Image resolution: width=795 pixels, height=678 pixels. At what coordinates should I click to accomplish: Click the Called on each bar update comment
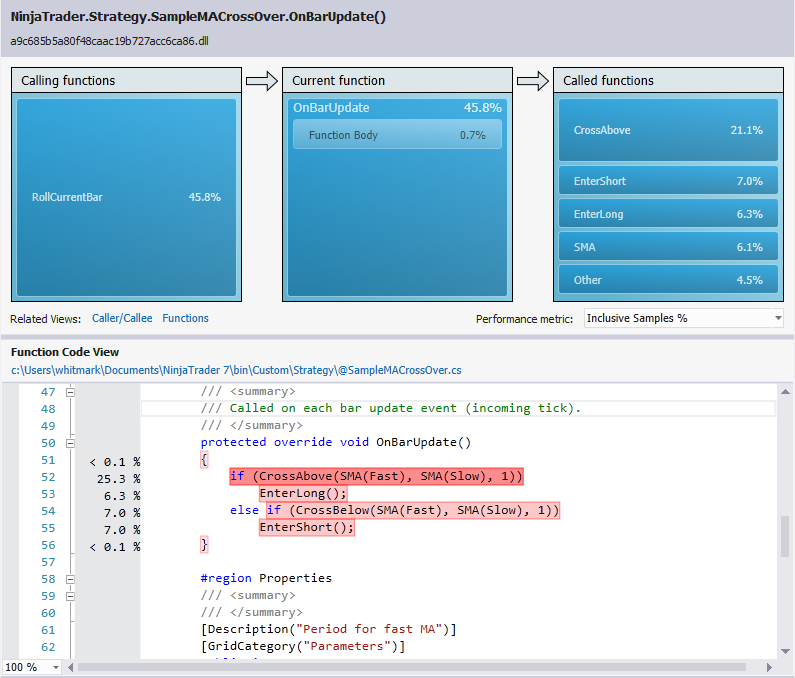(391, 408)
